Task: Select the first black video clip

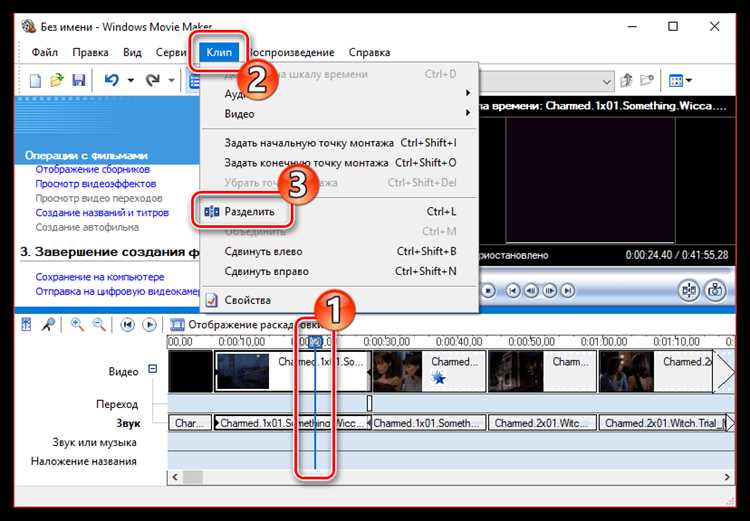Action: point(190,371)
